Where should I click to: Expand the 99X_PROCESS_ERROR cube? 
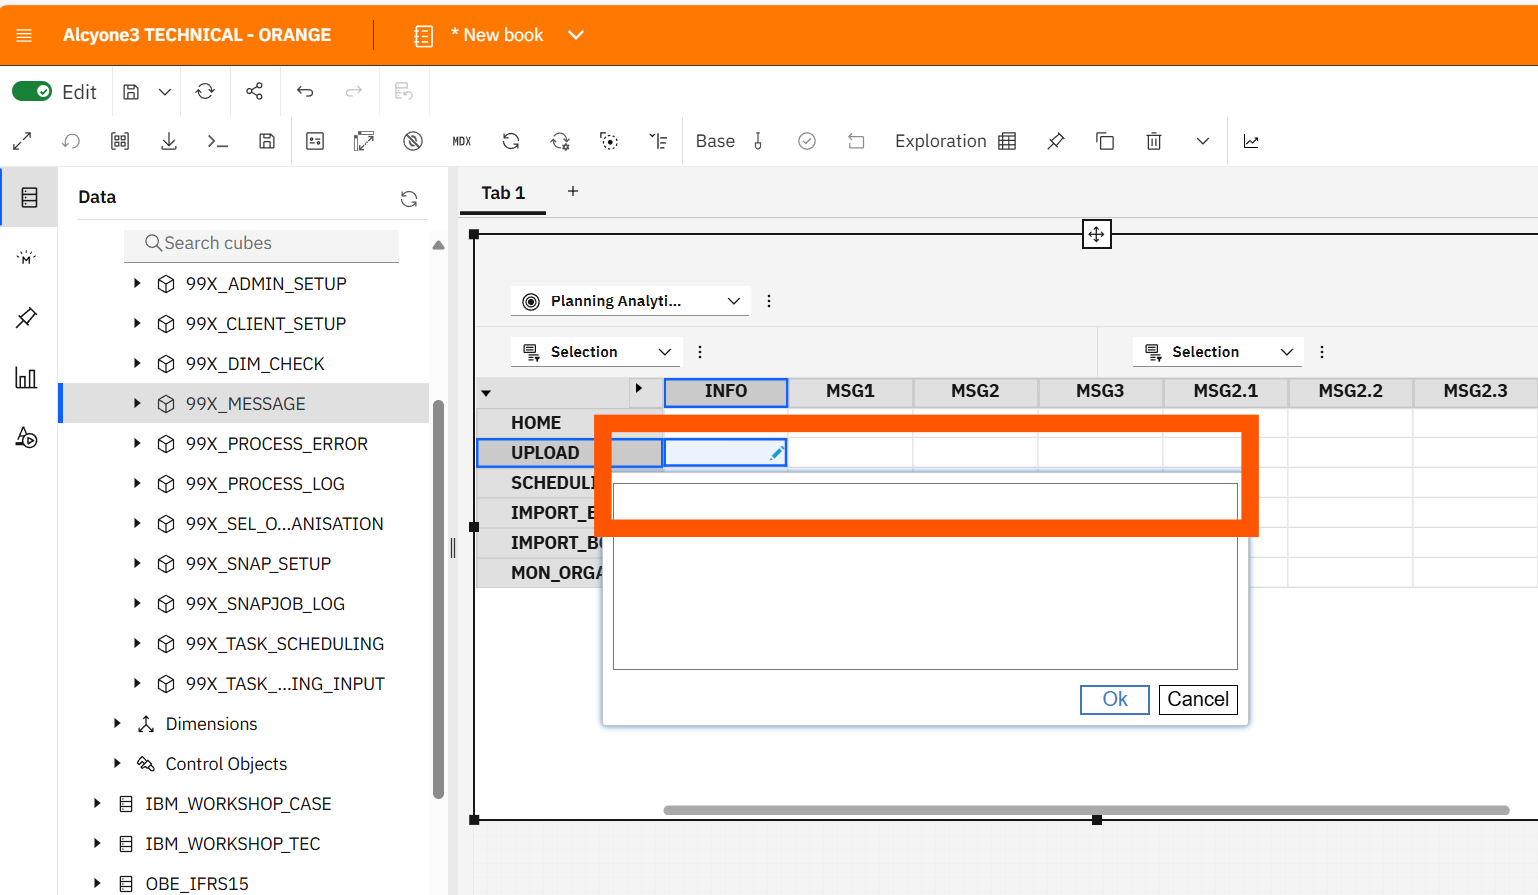click(x=137, y=443)
